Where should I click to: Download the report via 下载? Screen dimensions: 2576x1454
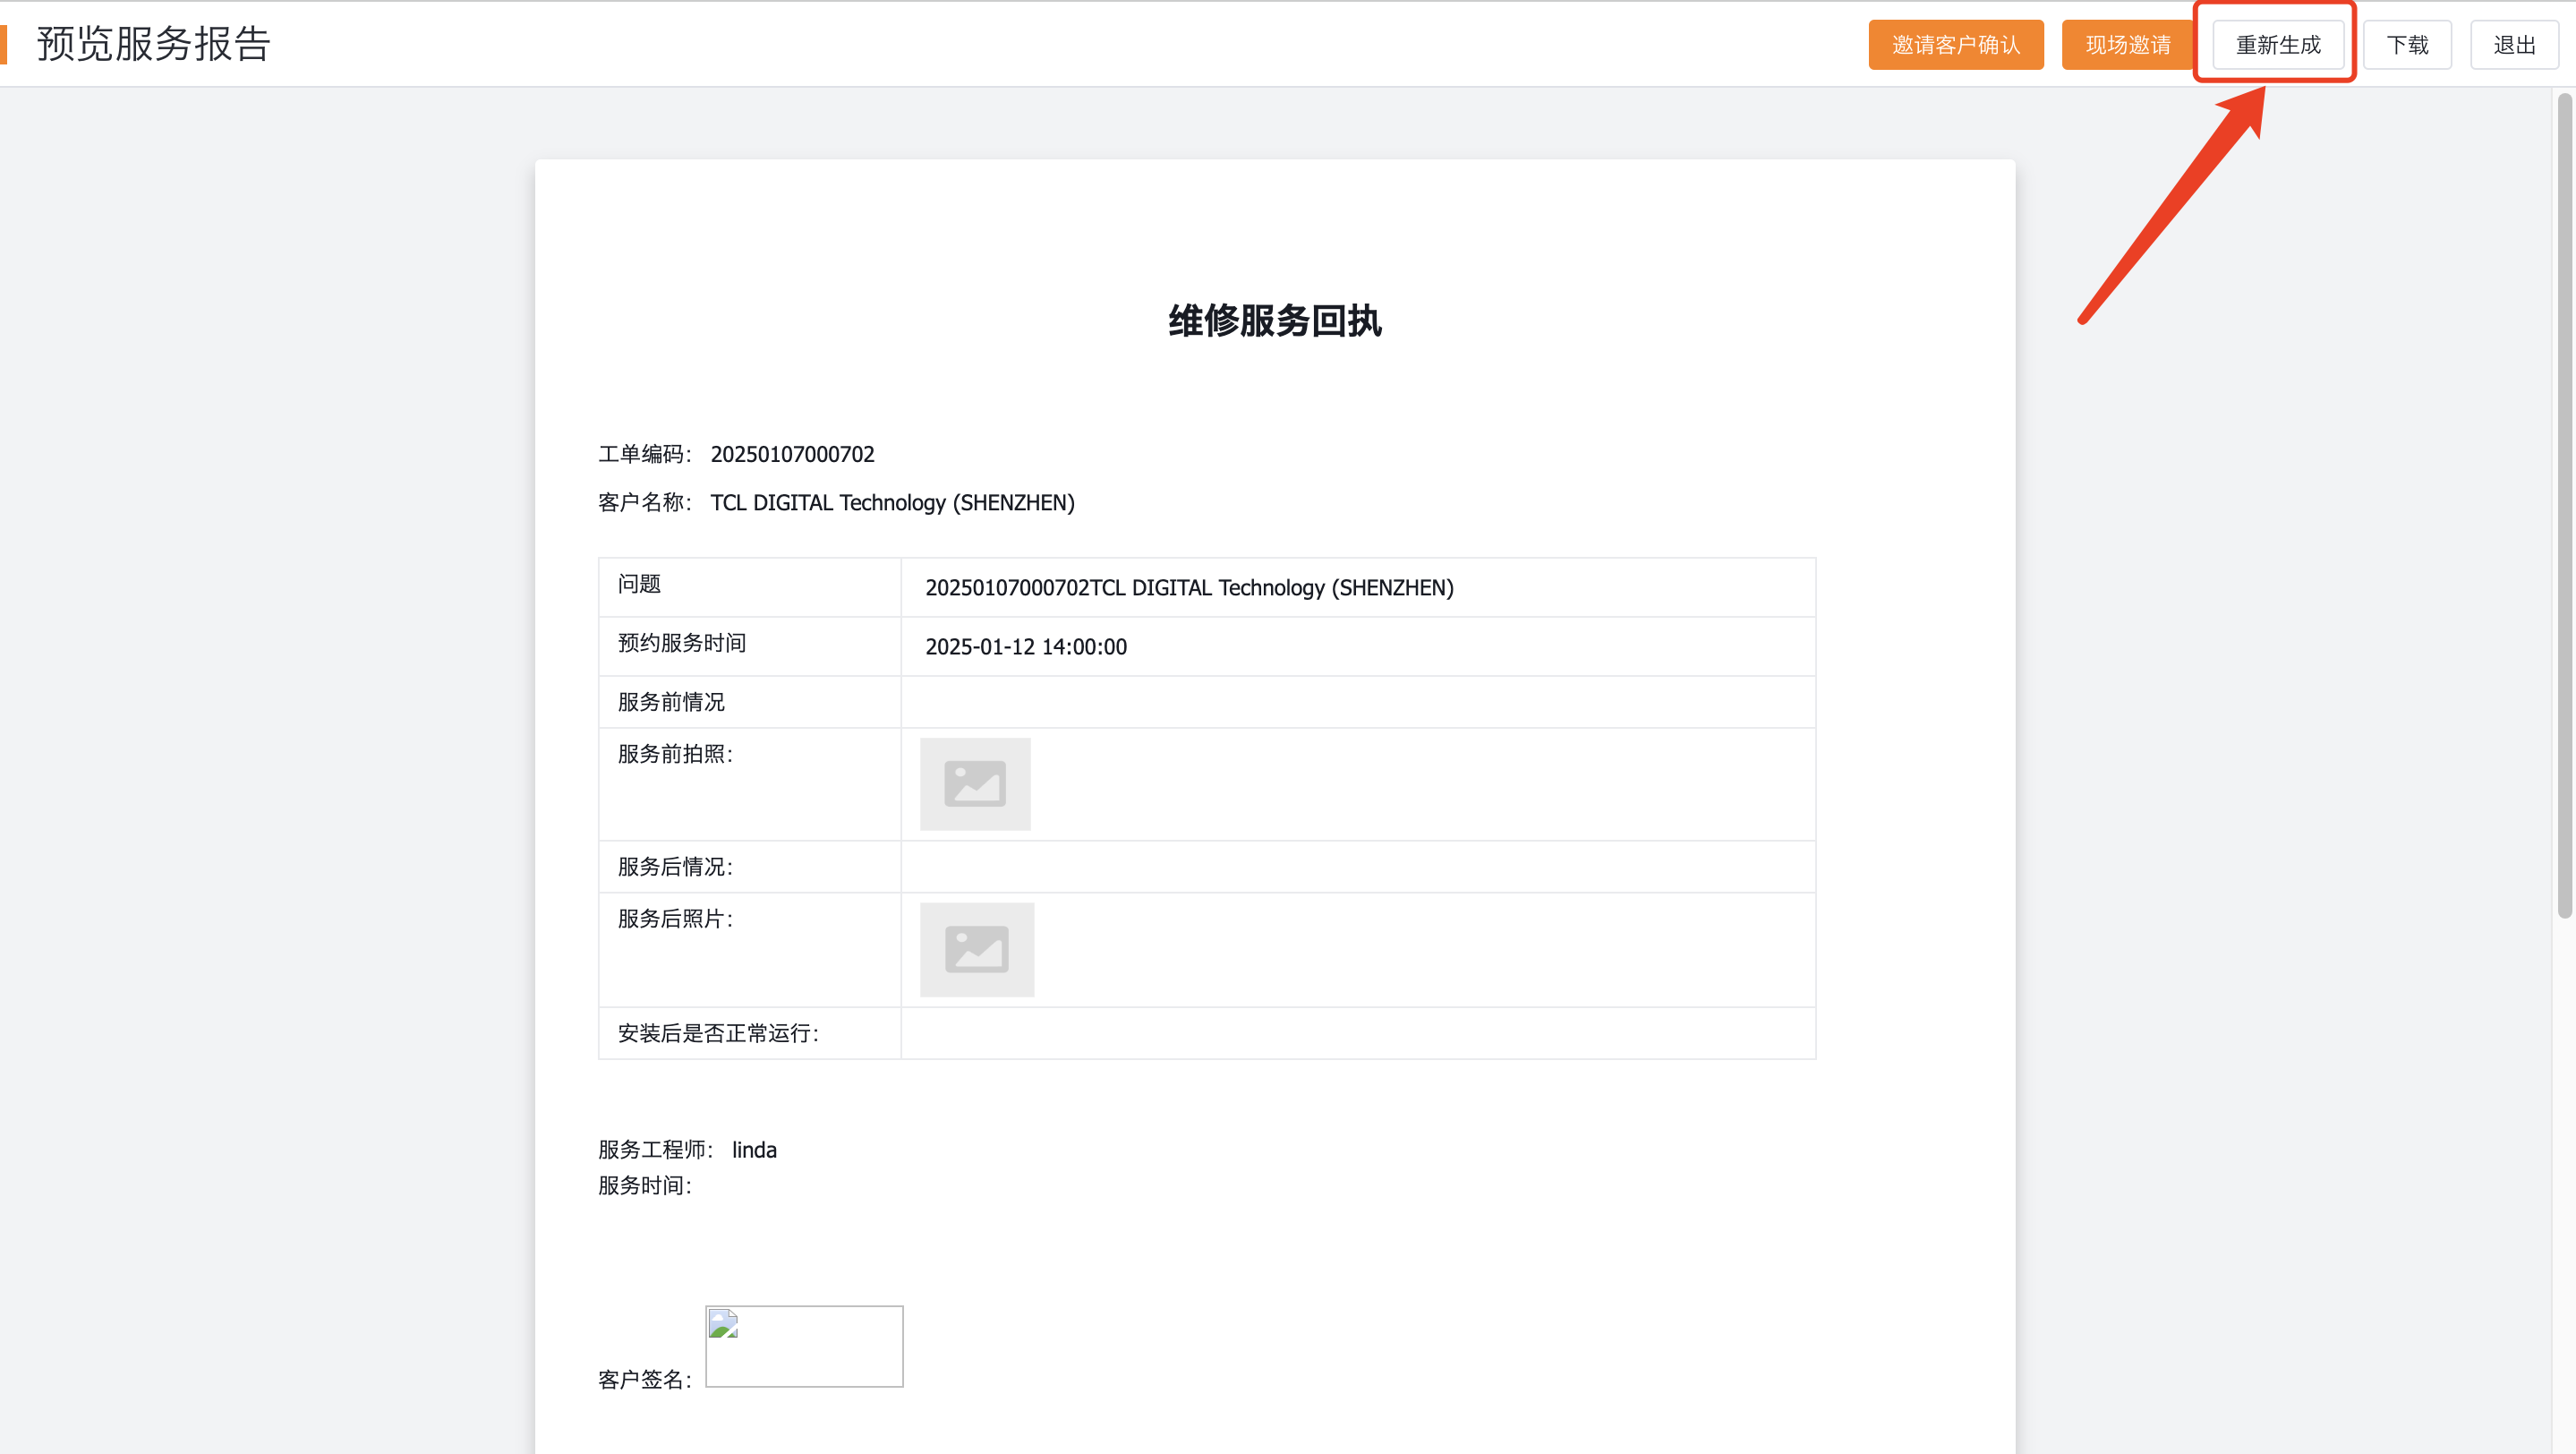[2406, 45]
